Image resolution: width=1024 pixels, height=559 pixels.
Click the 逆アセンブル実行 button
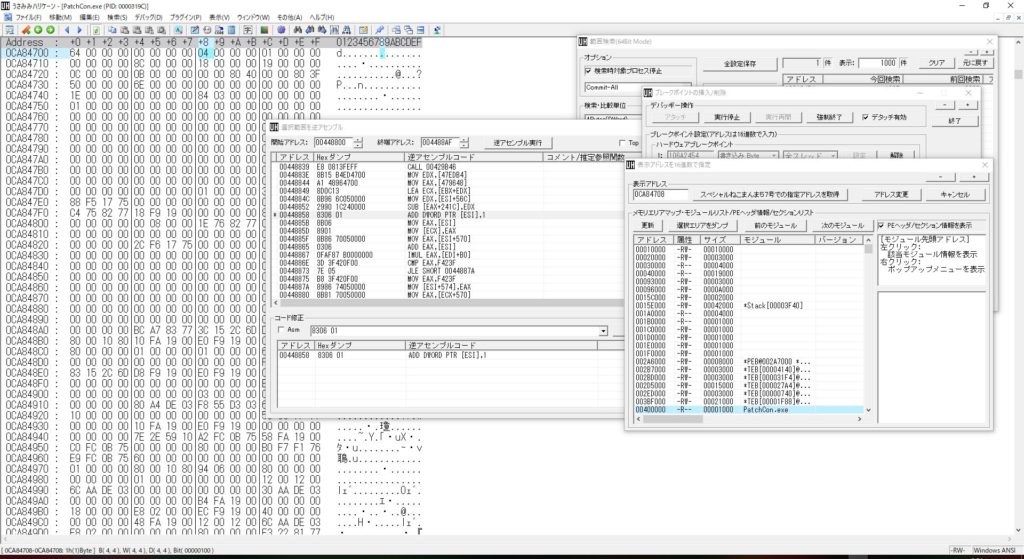521,142
